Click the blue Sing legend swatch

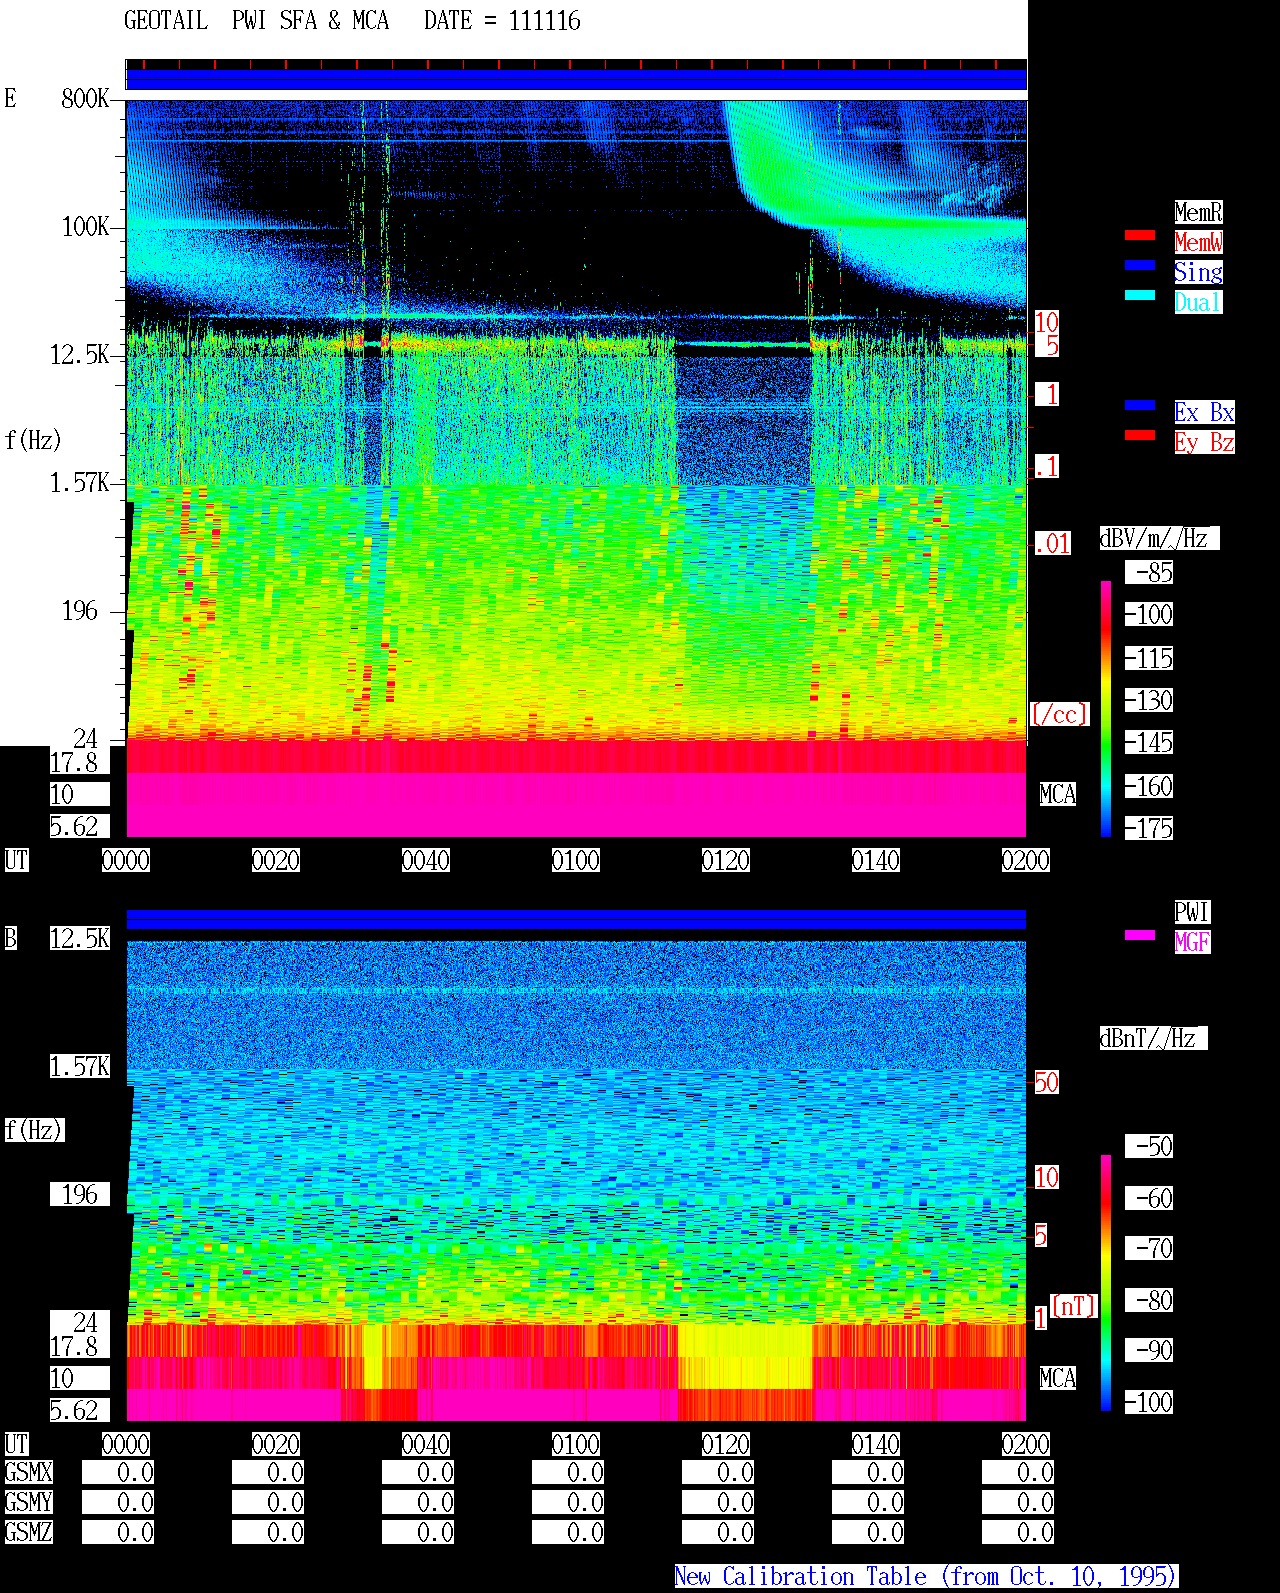(x=1140, y=265)
